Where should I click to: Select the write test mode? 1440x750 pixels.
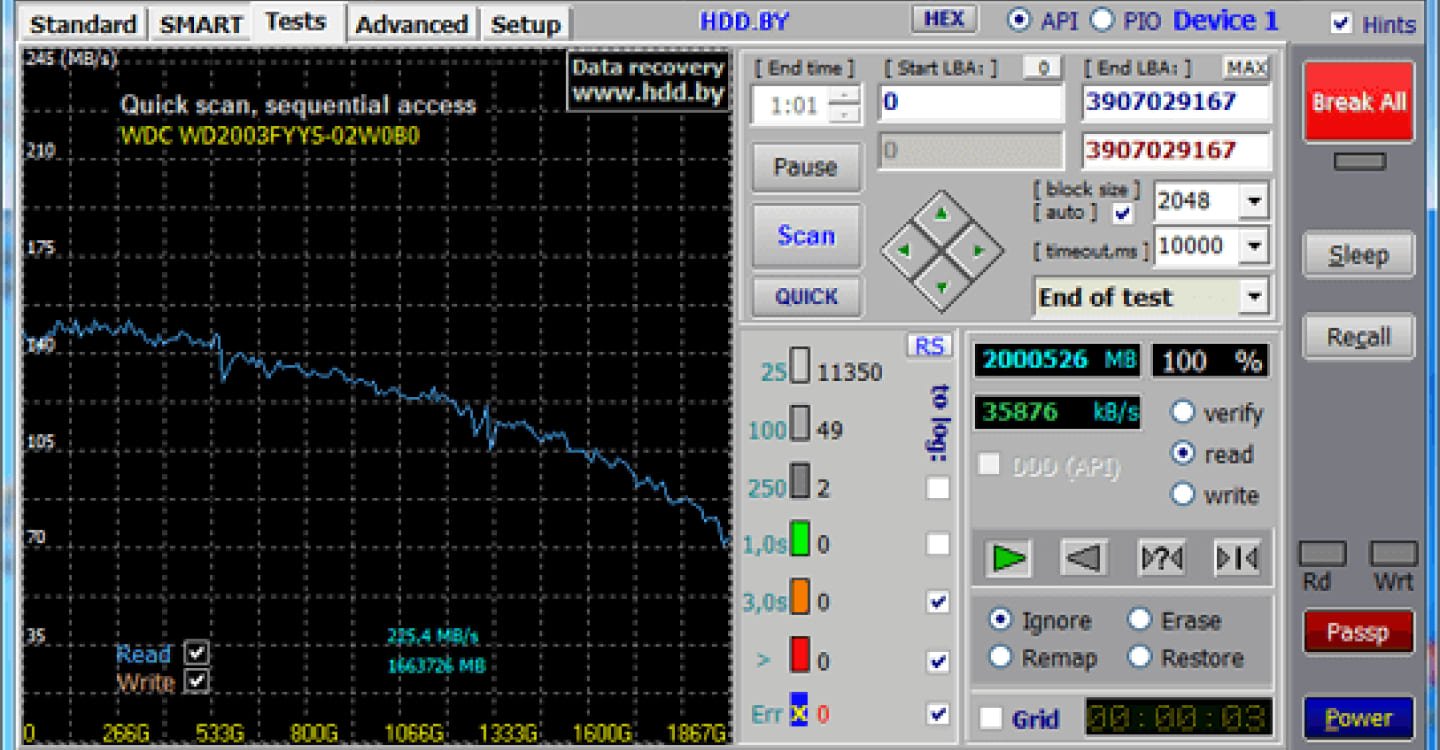(1183, 494)
